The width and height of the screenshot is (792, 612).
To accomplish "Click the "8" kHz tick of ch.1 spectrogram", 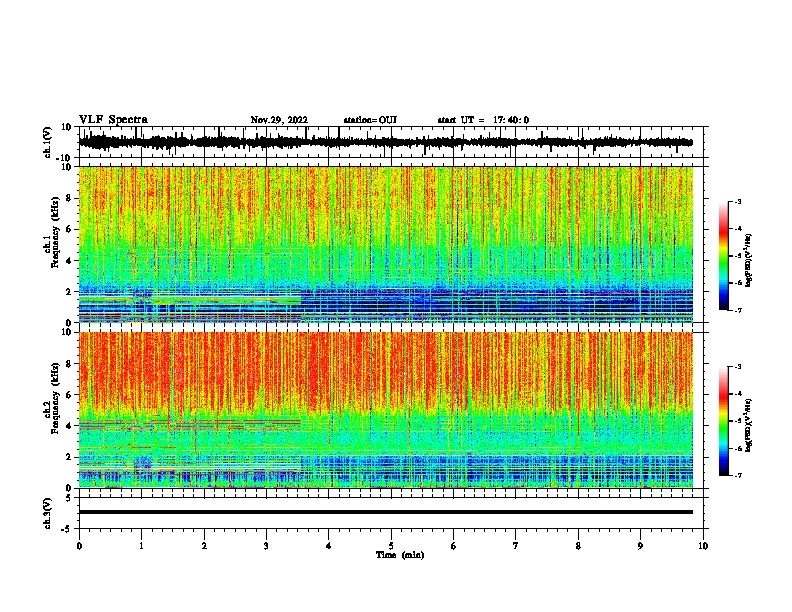I will 70,198.
